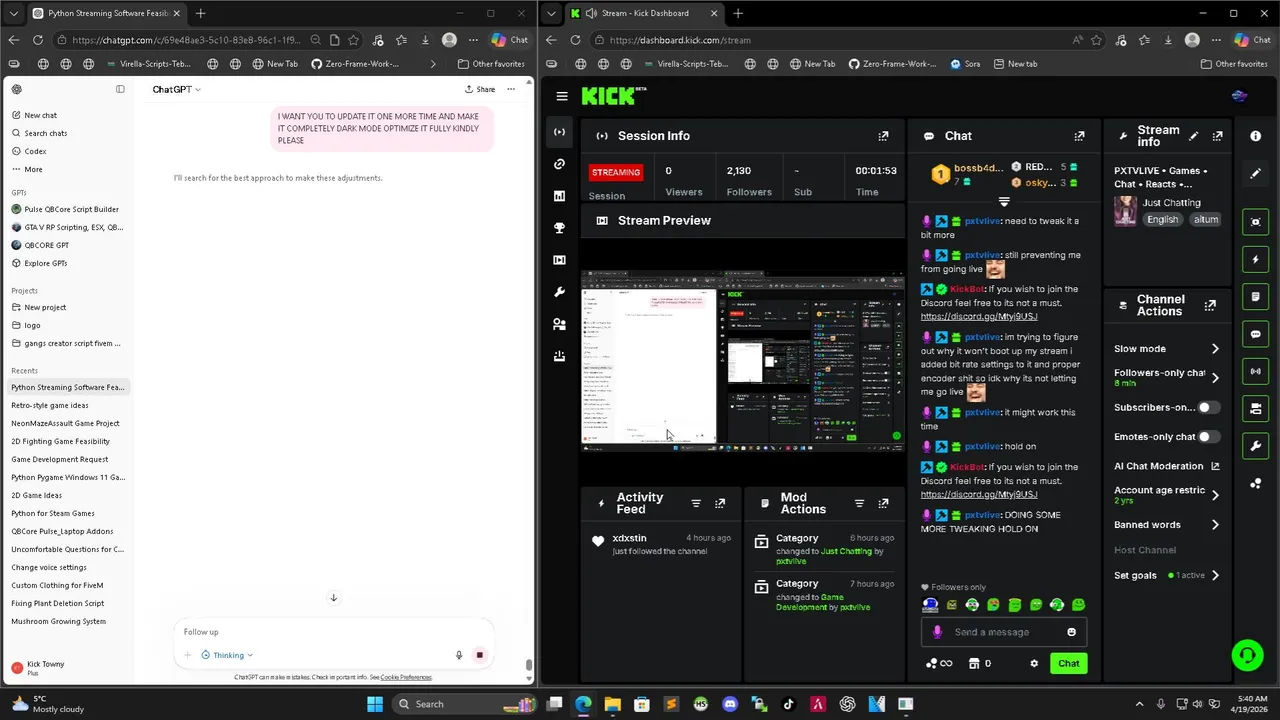The image size is (1280, 720).
Task: Click the green Chat send button
Action: (1069, 663)
